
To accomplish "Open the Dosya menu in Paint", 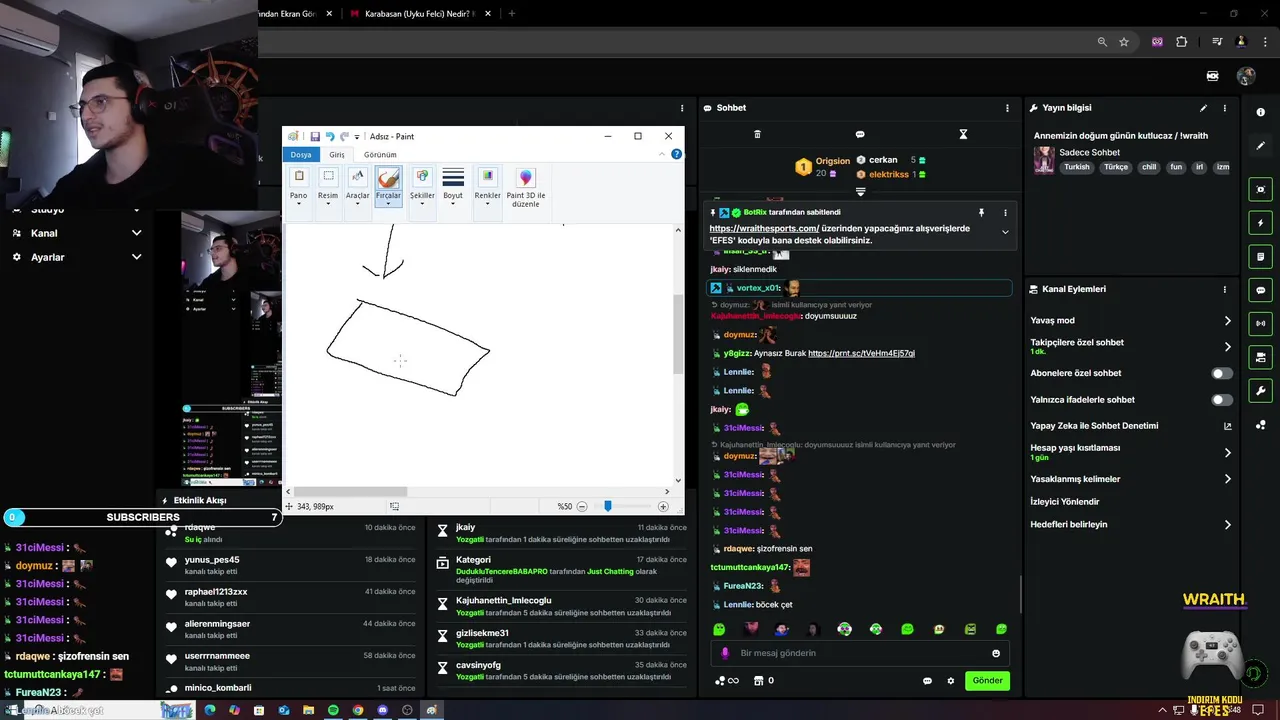I will (301, 154).
